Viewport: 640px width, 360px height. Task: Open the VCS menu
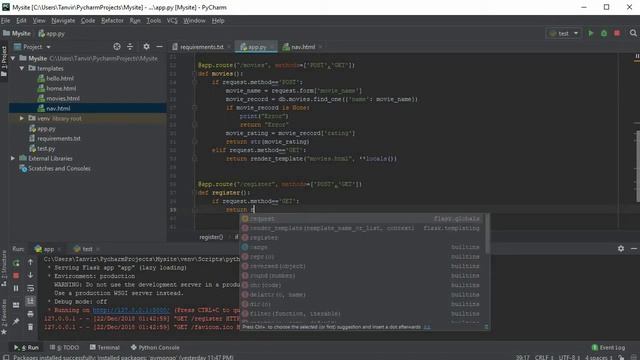coord(172,20)
